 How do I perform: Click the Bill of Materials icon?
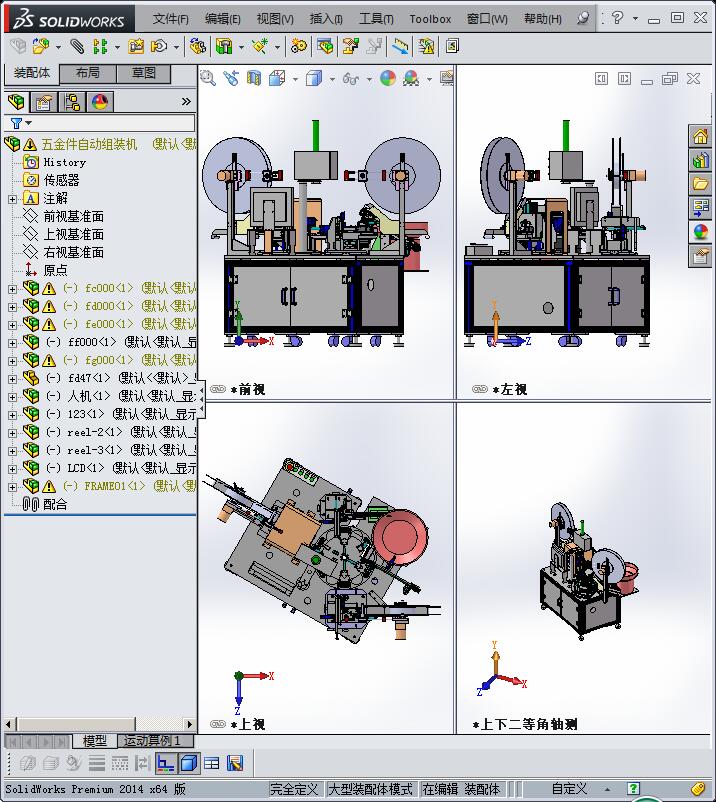325,47
